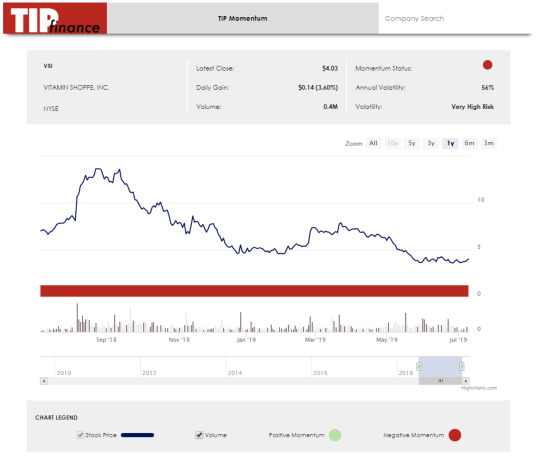Click the 2014 label in navigator
Screen dimensions: 540x459
coord(235,373)
